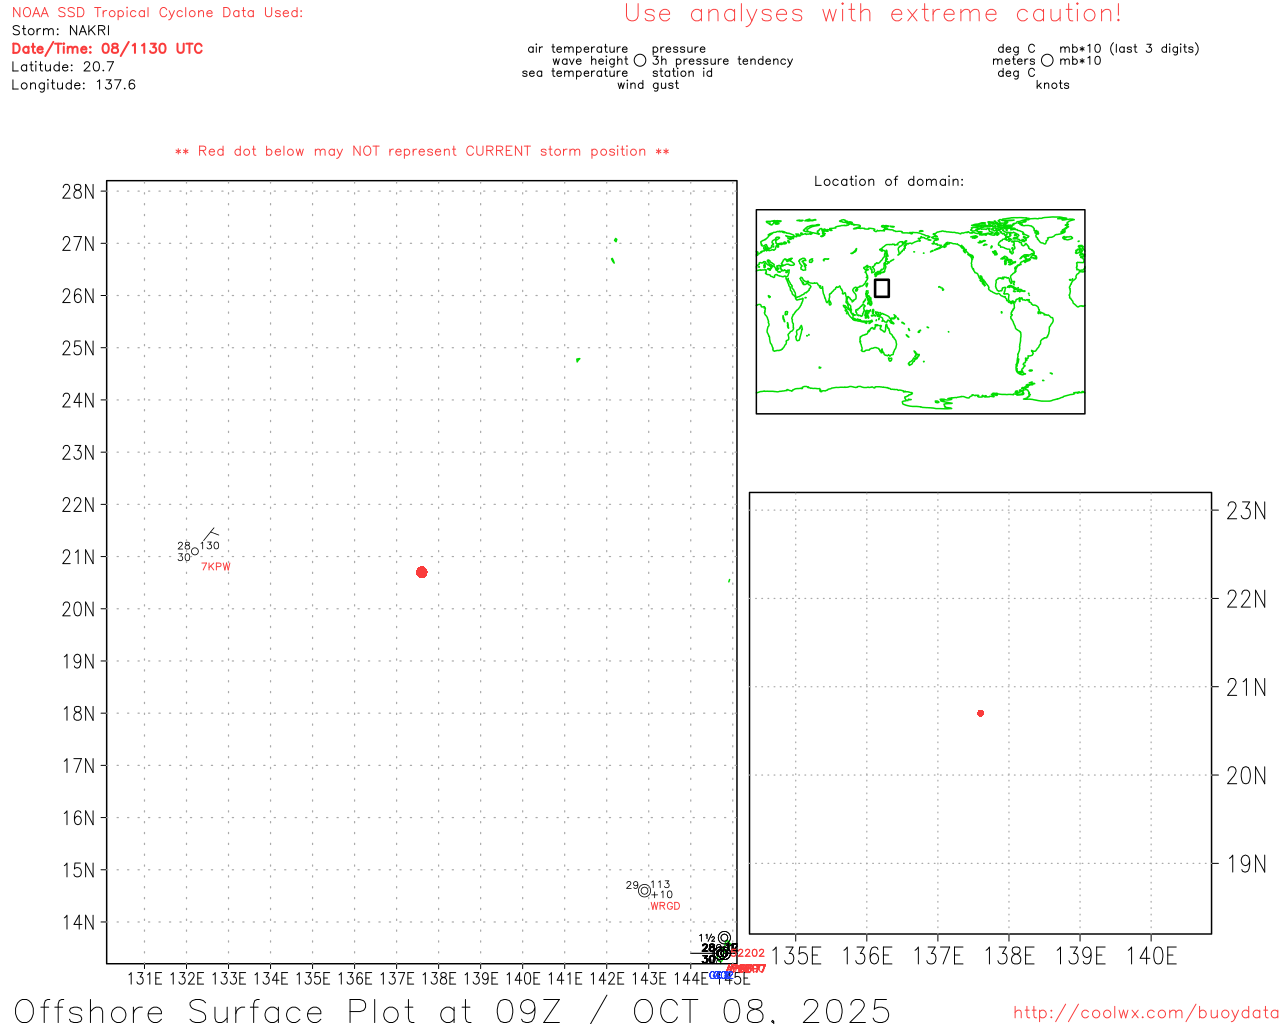Click the red storm position dot on main map
The image size is (1280, 1024).
(x=421, y=572)
